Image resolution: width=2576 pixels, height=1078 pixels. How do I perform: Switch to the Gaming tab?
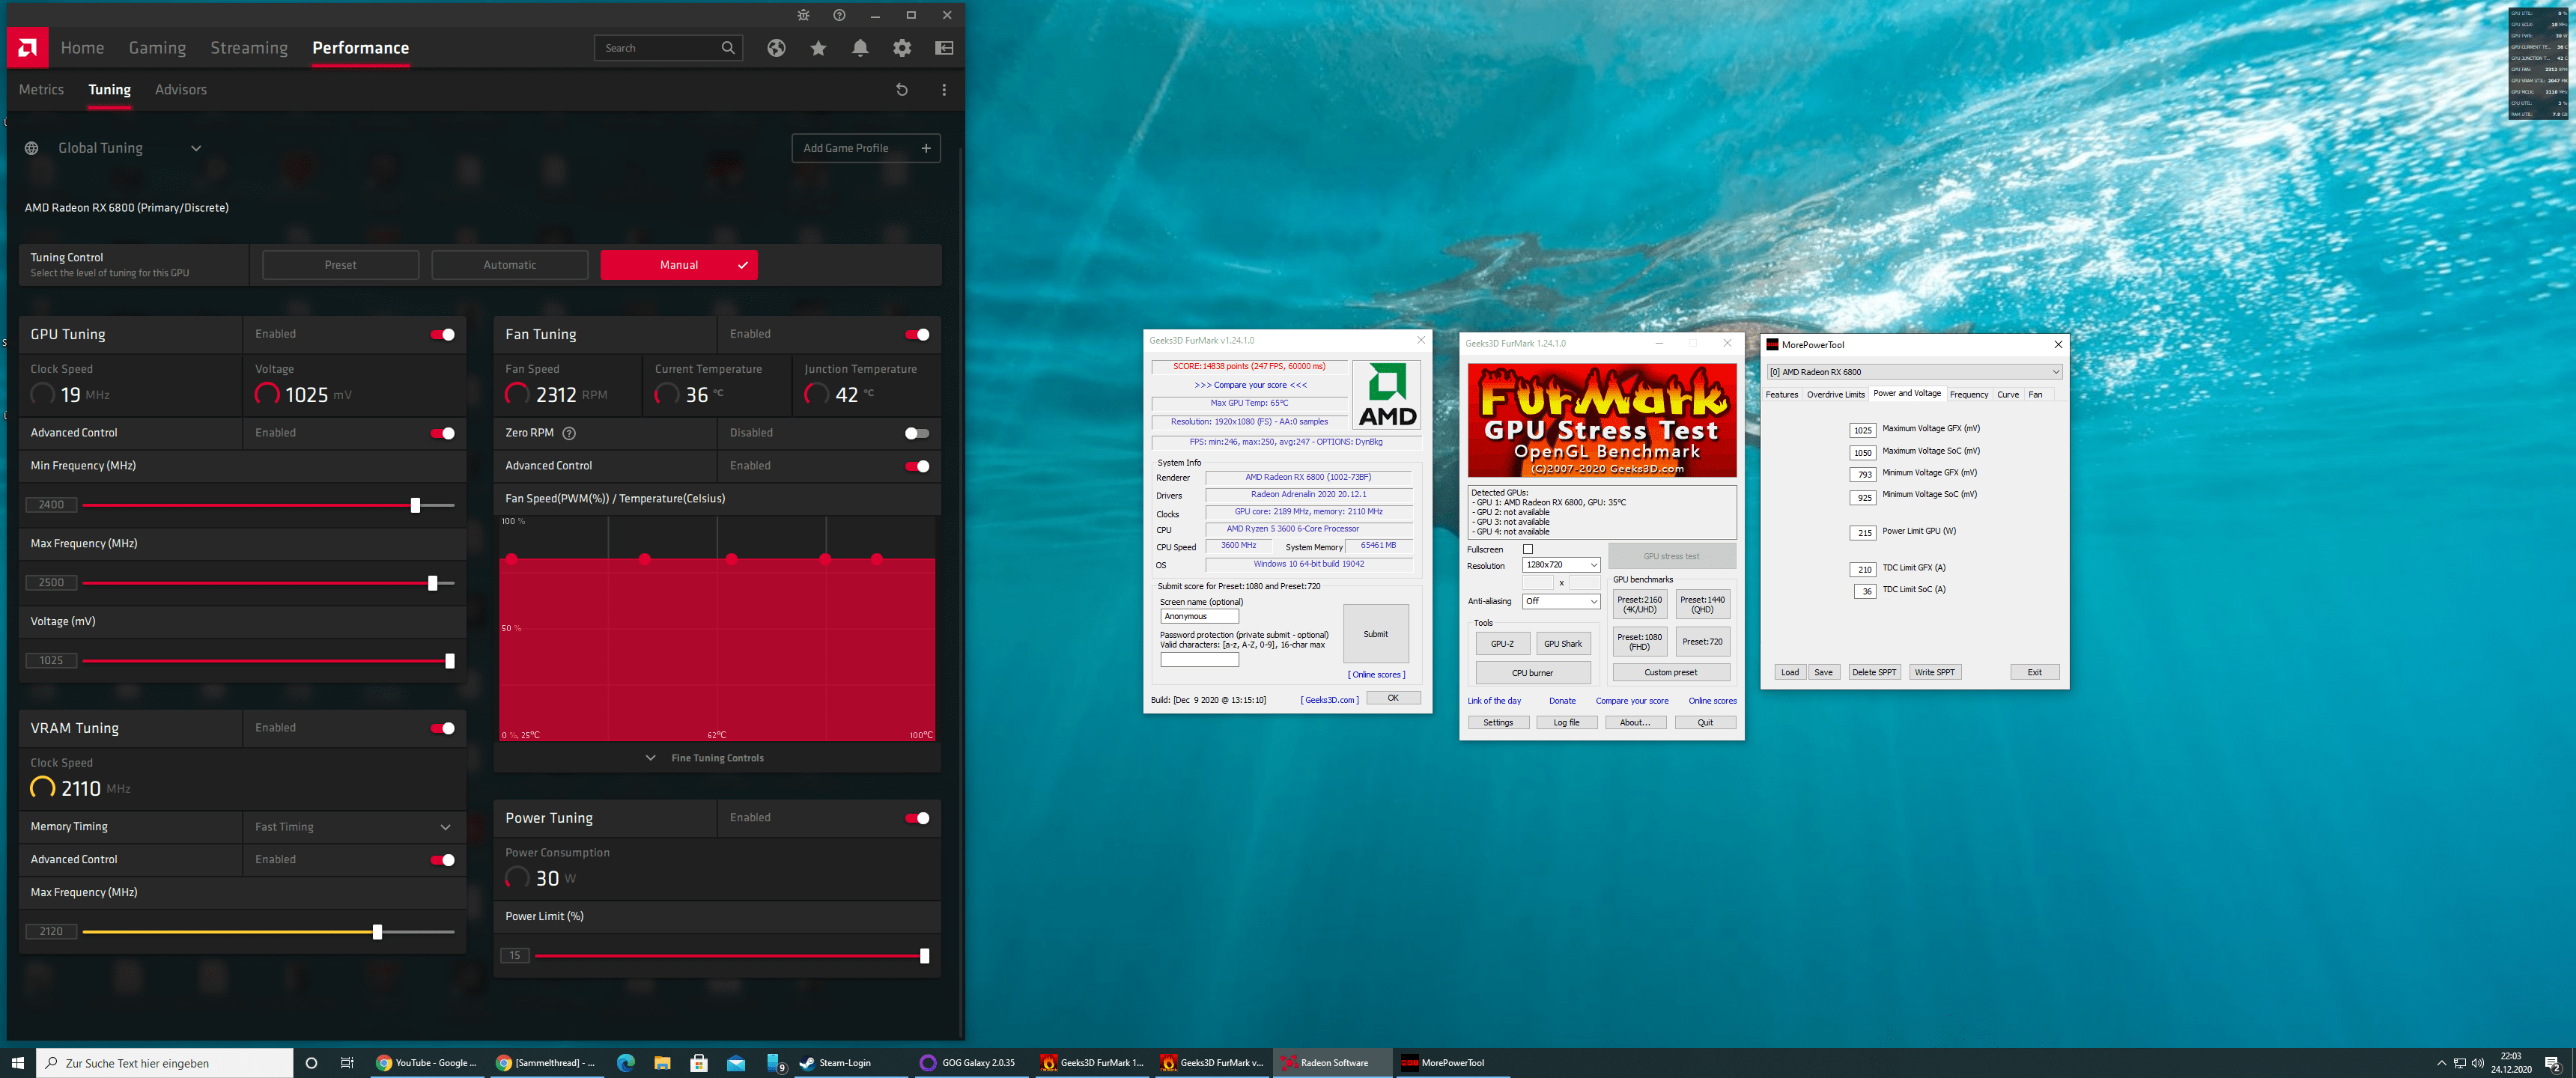(x=157, y=48)
